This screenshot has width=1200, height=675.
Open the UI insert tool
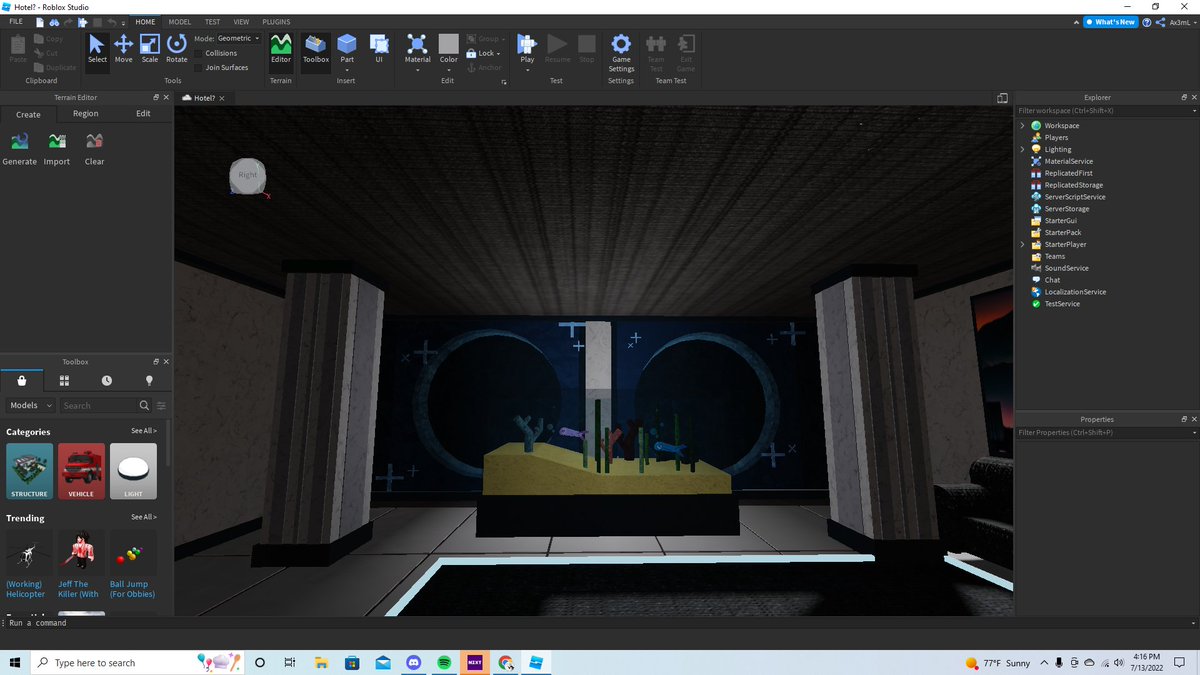[x=379, y=48]
